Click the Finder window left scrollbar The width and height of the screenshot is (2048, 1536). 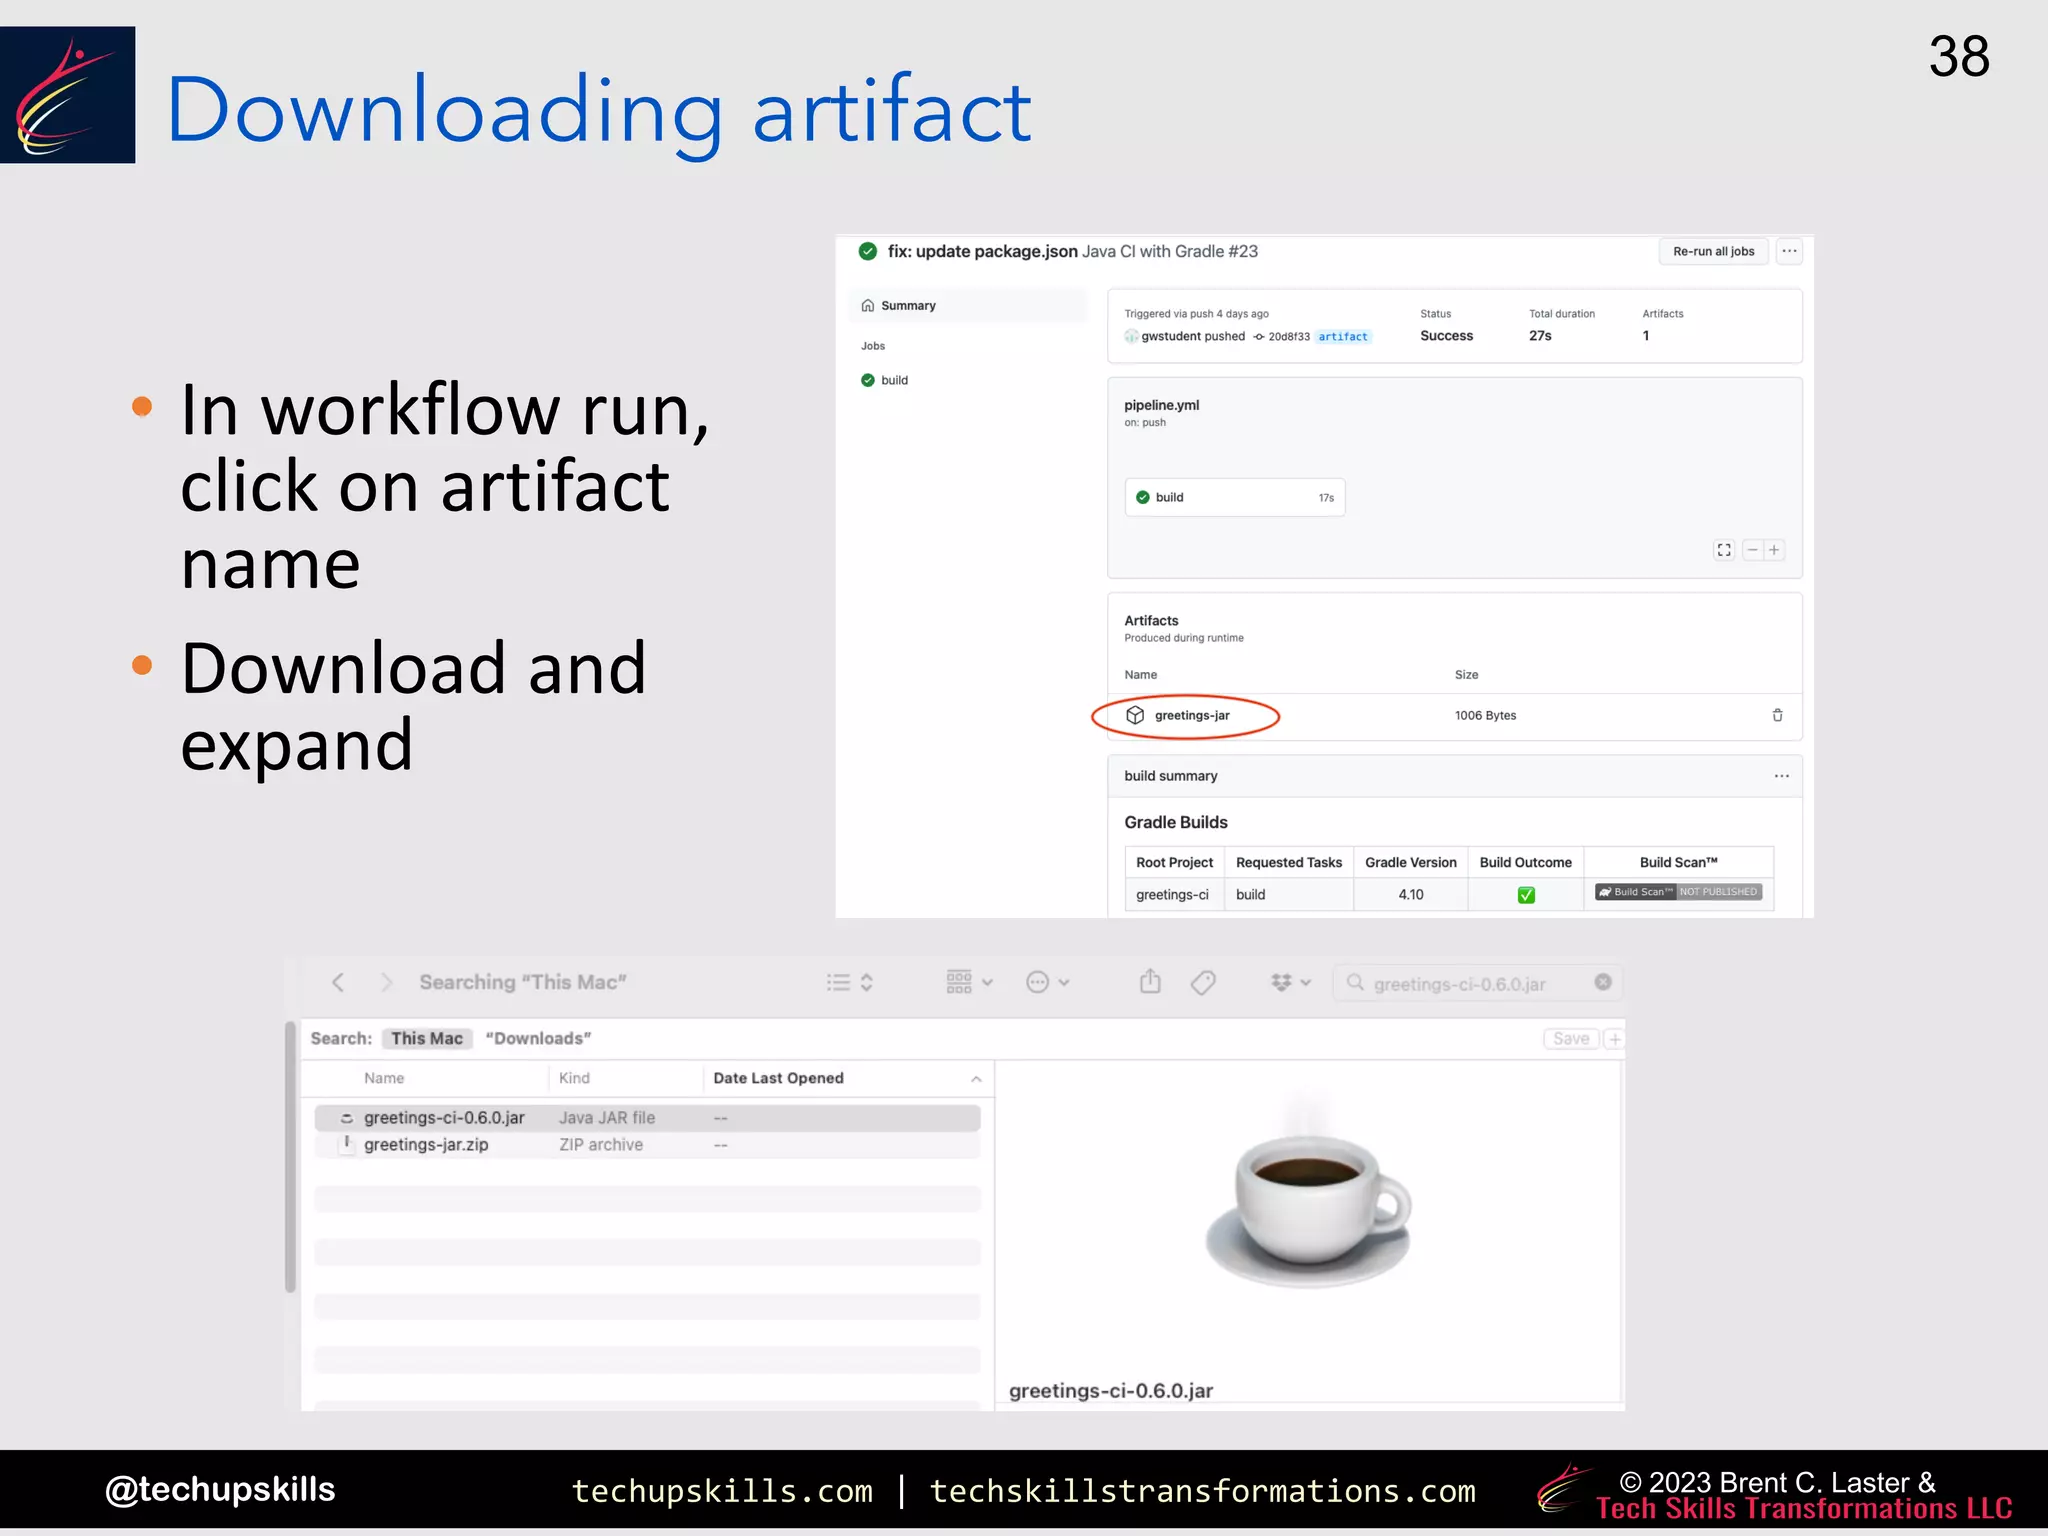[x=290, y=1156]
